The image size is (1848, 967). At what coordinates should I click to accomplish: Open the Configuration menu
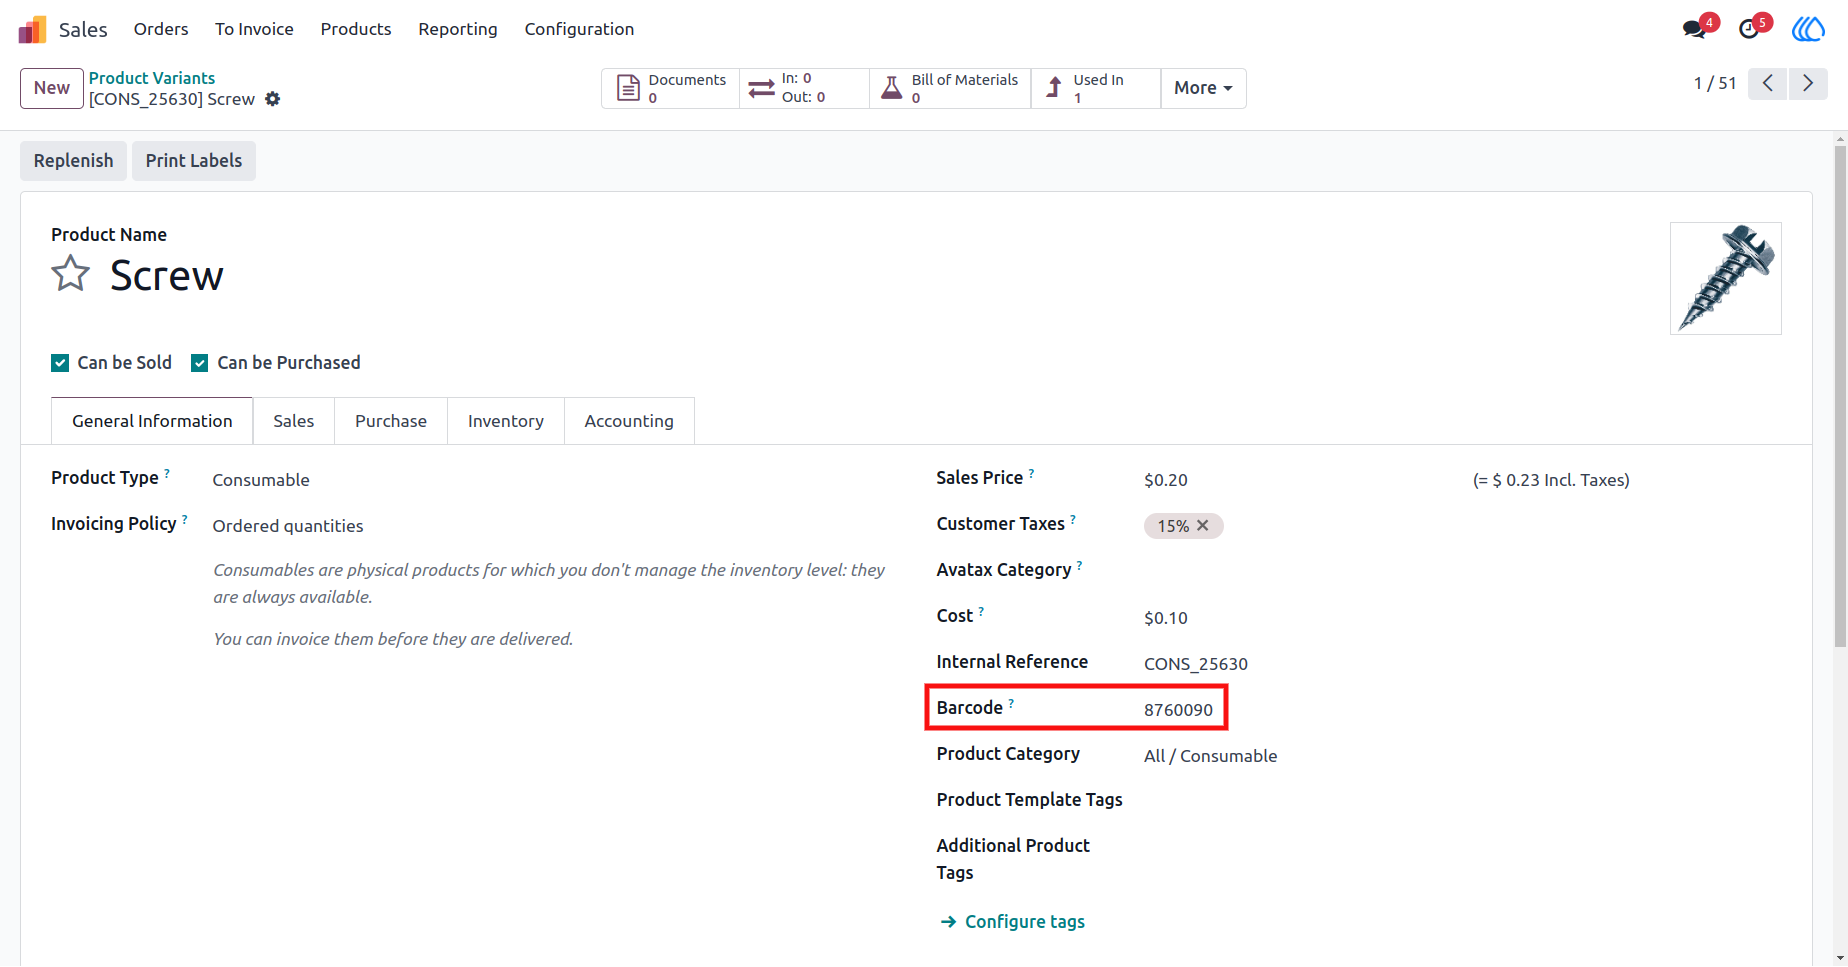(579, 29)
